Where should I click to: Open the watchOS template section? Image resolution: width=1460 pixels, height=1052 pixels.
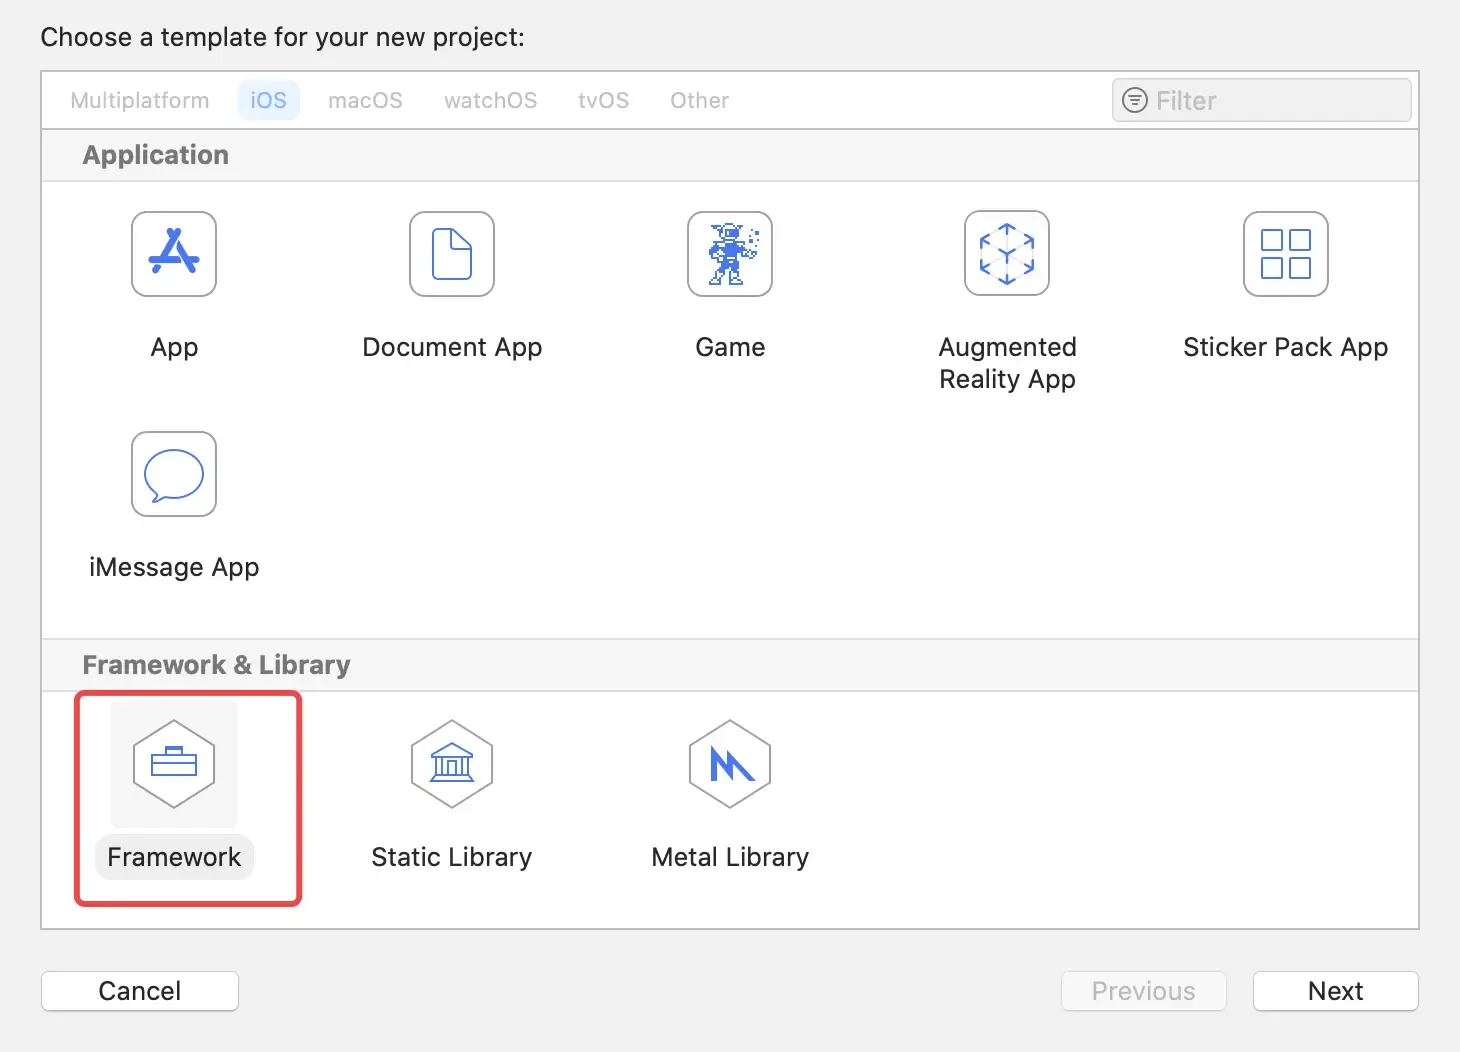coord(490,100)
